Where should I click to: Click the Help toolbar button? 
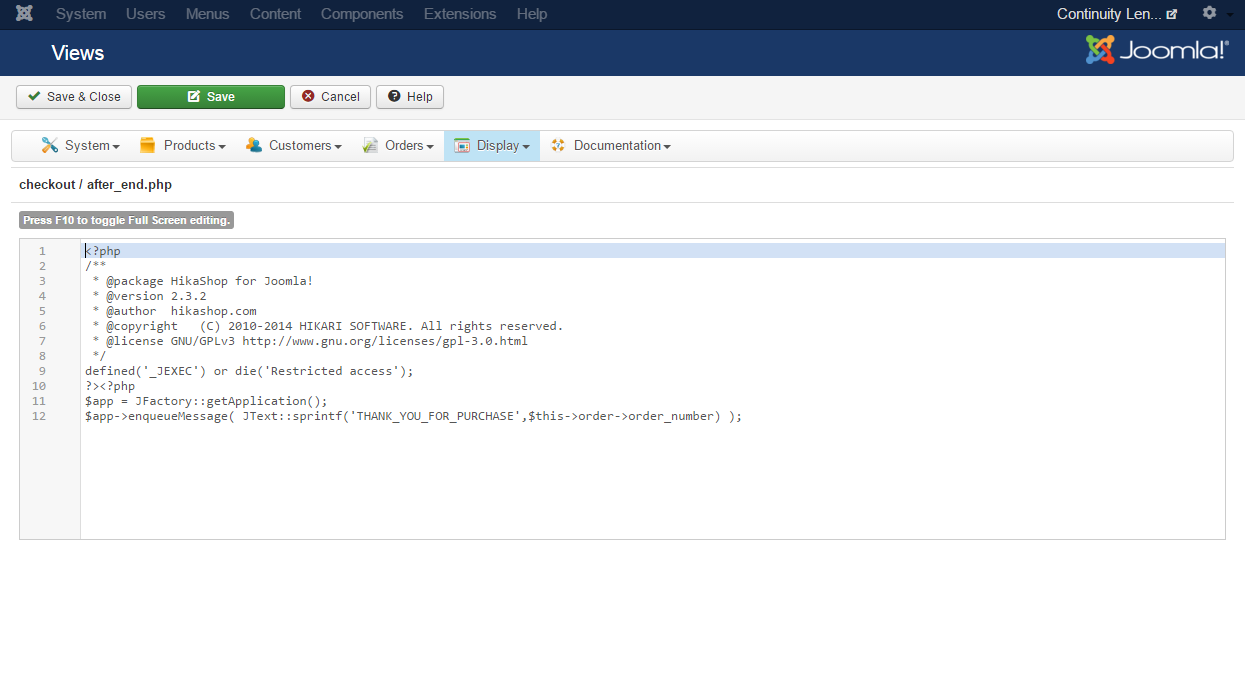[x=410, y=97]
